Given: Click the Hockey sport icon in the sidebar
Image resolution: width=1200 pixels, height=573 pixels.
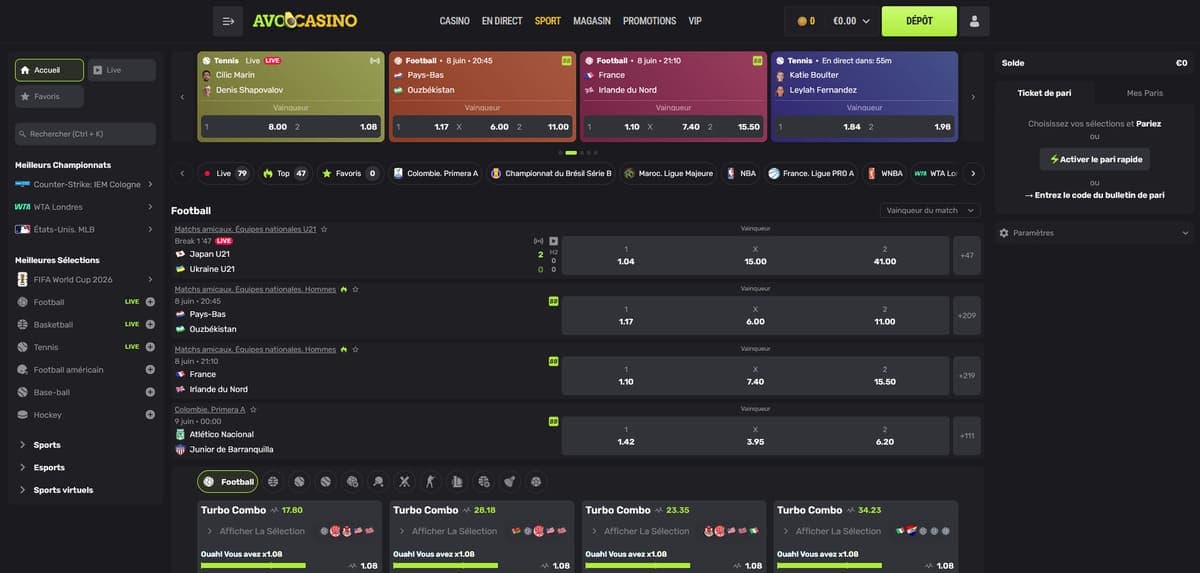Looking at the screenshot, I should click(x=24, y=415).
